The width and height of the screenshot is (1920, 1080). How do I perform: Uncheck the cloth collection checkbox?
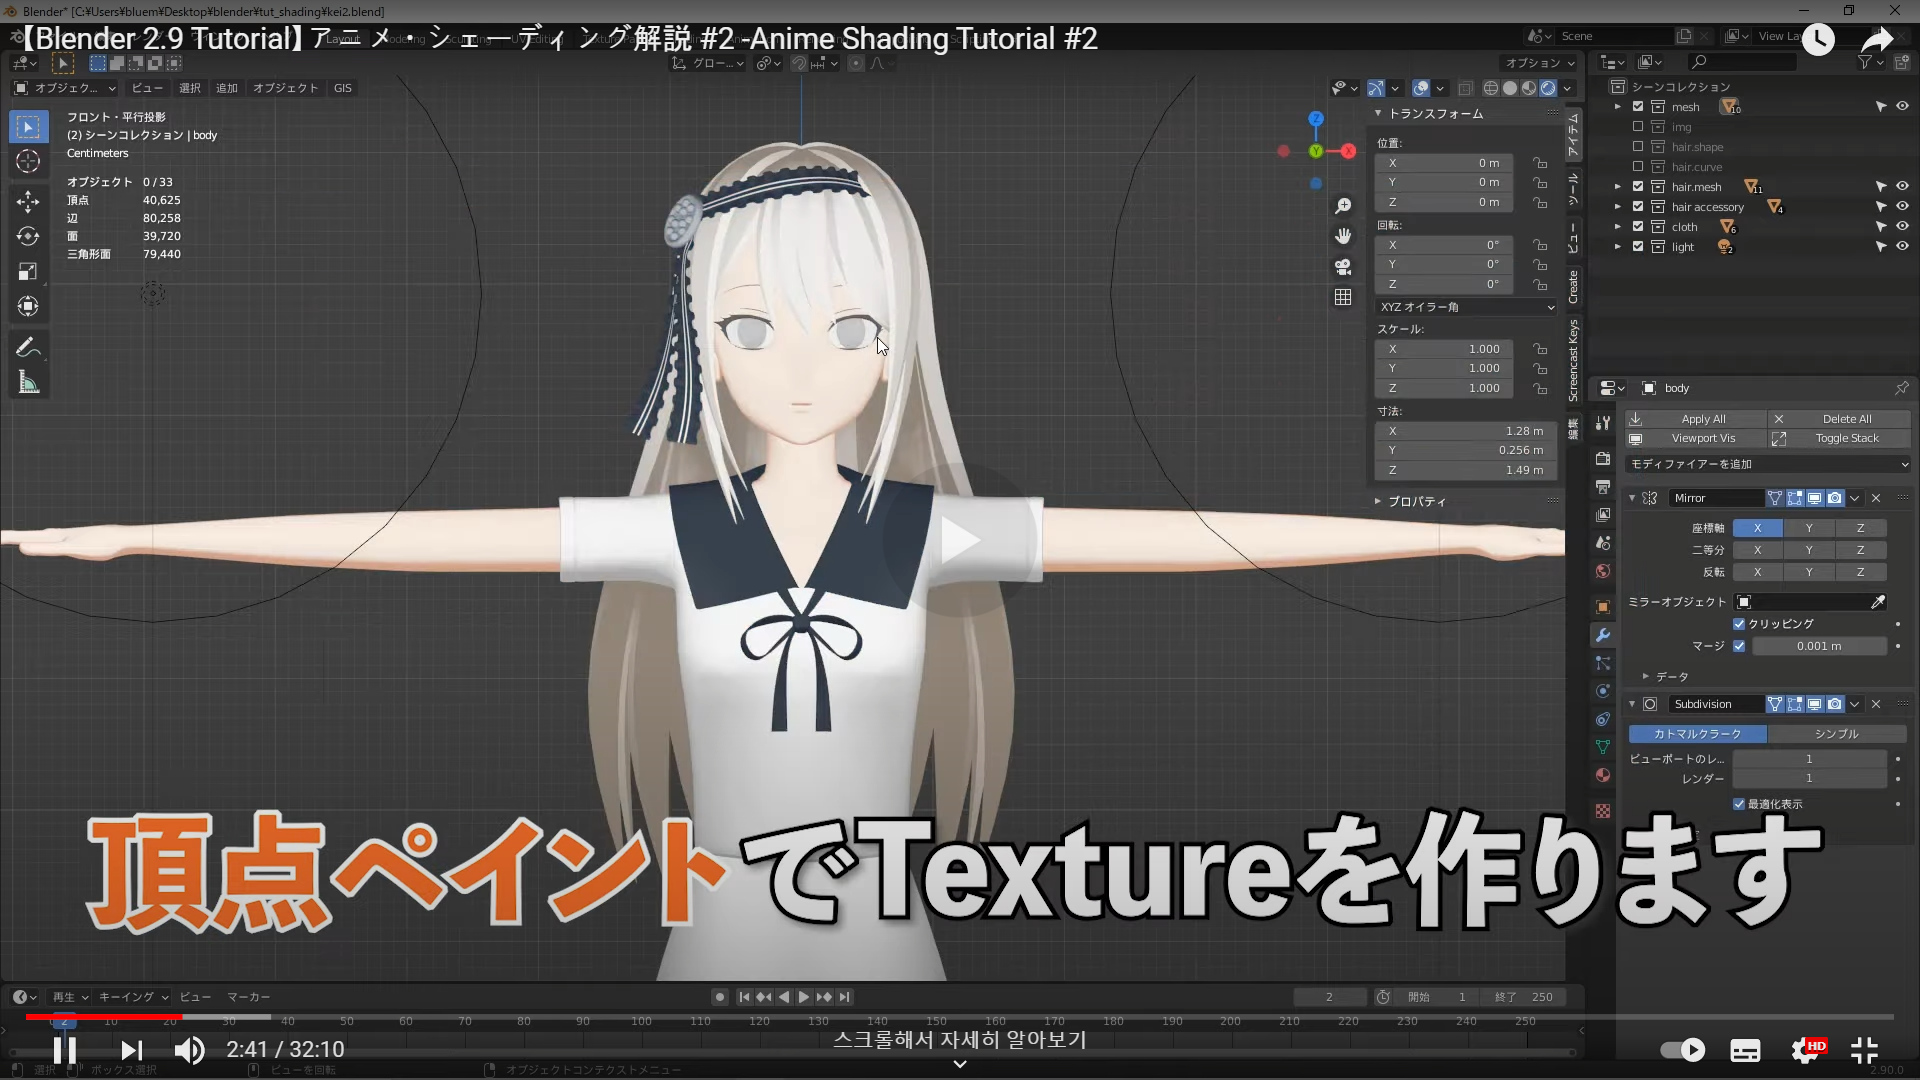point(1638,227)
